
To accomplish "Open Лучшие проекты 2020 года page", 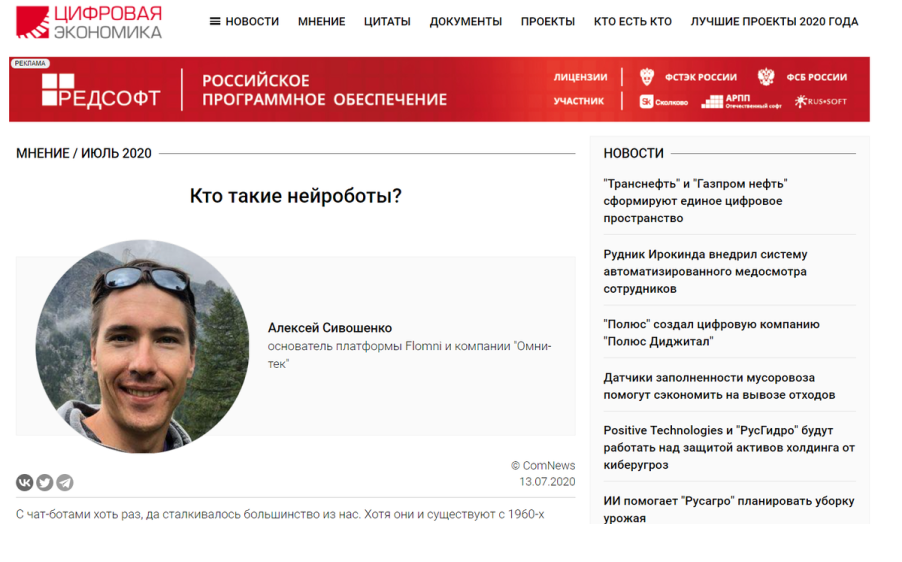I will coord(774,21).
